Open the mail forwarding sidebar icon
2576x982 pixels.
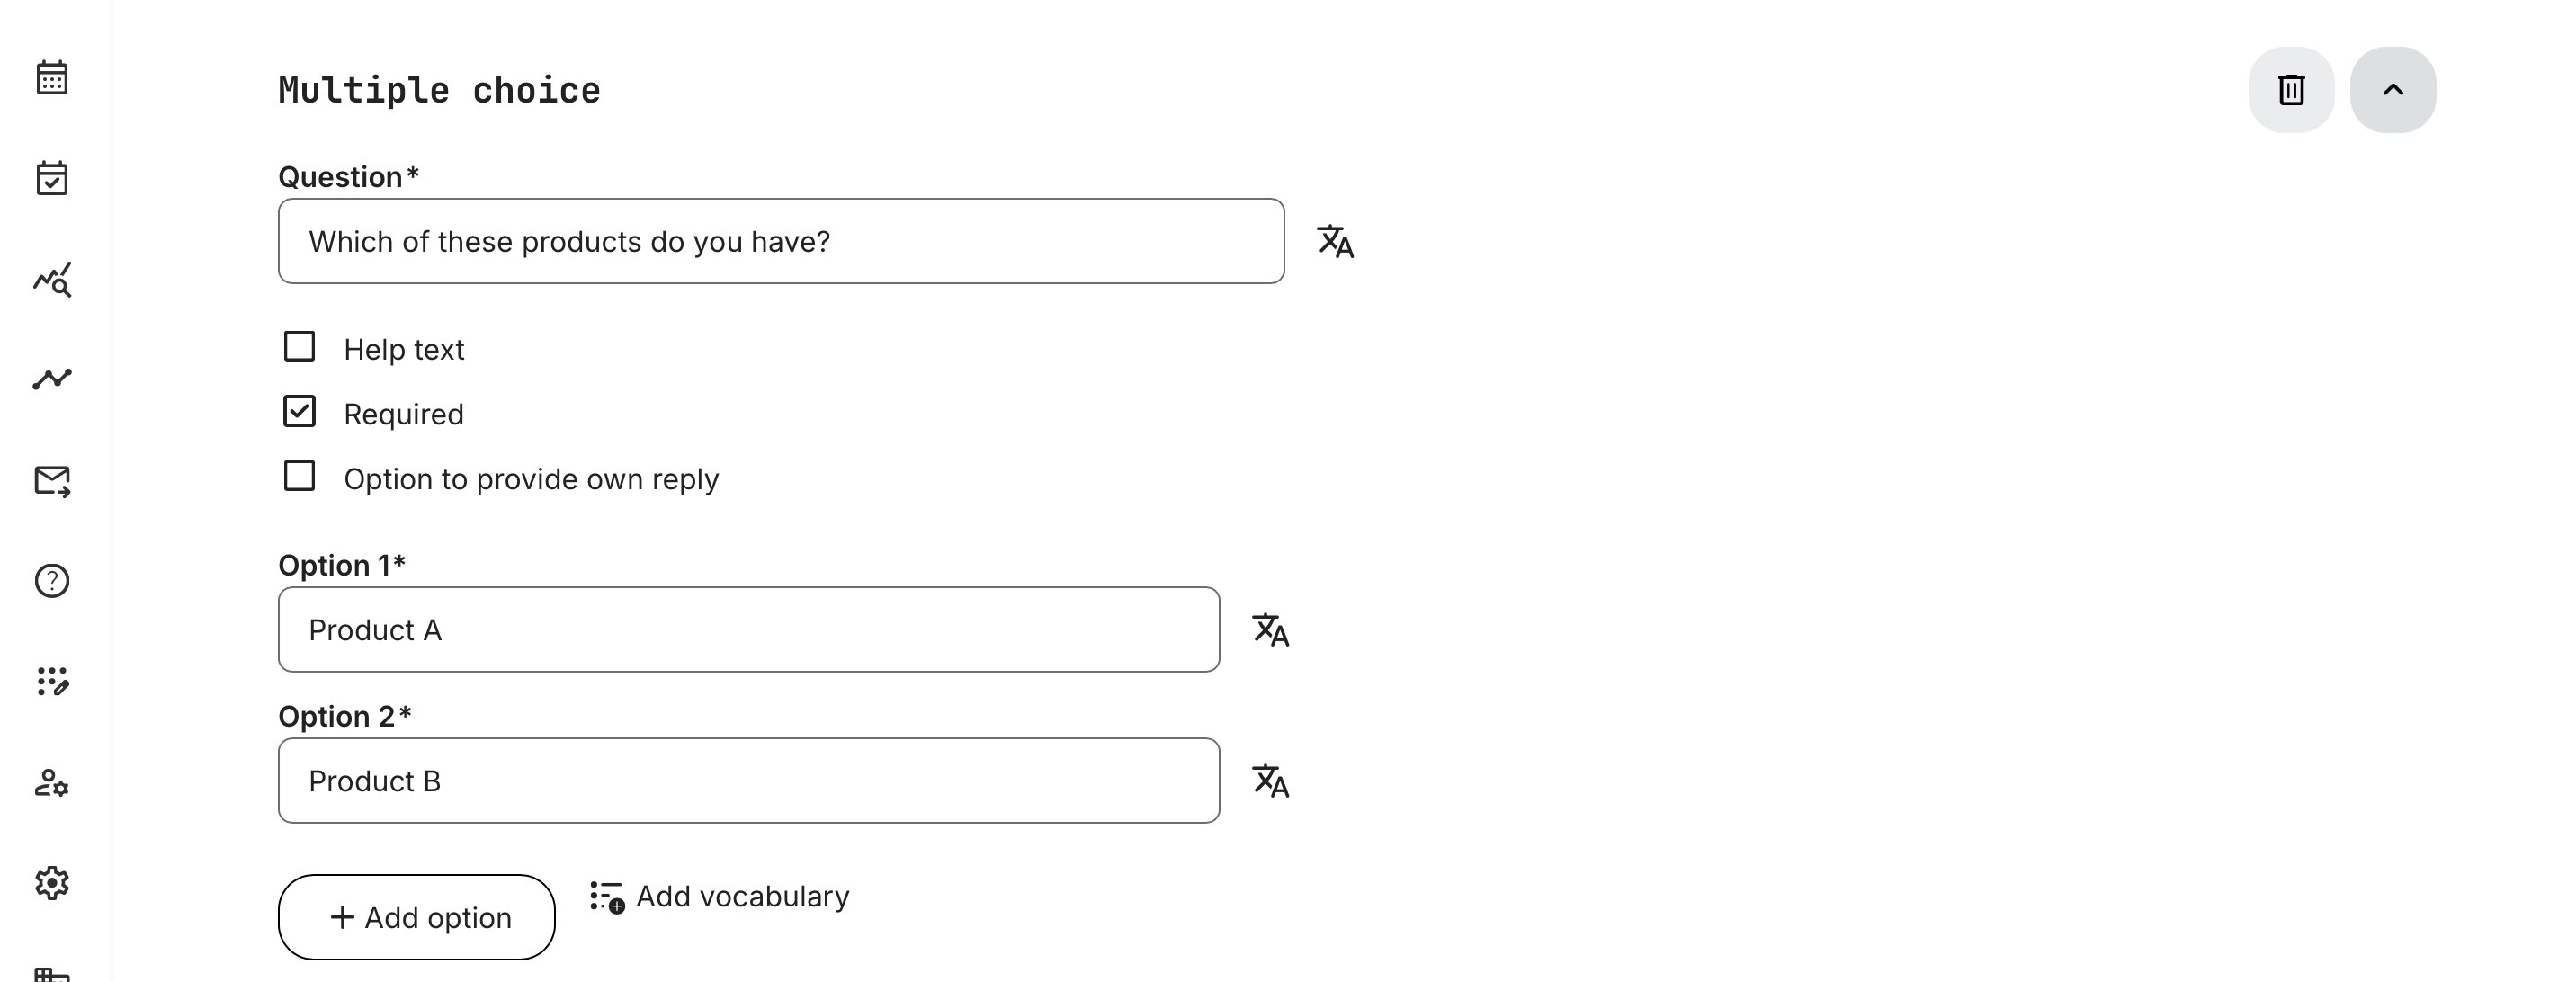[x=52, y=481]
